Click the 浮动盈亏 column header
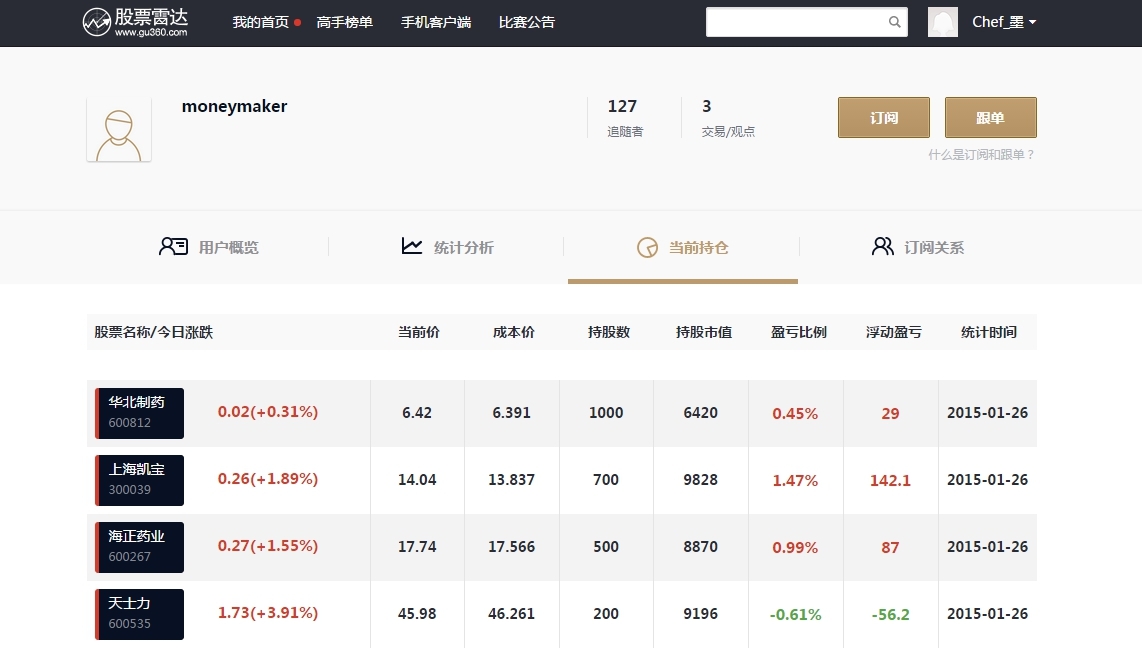The height and width of the screenshot is (648, 1142). click(894, 332)
